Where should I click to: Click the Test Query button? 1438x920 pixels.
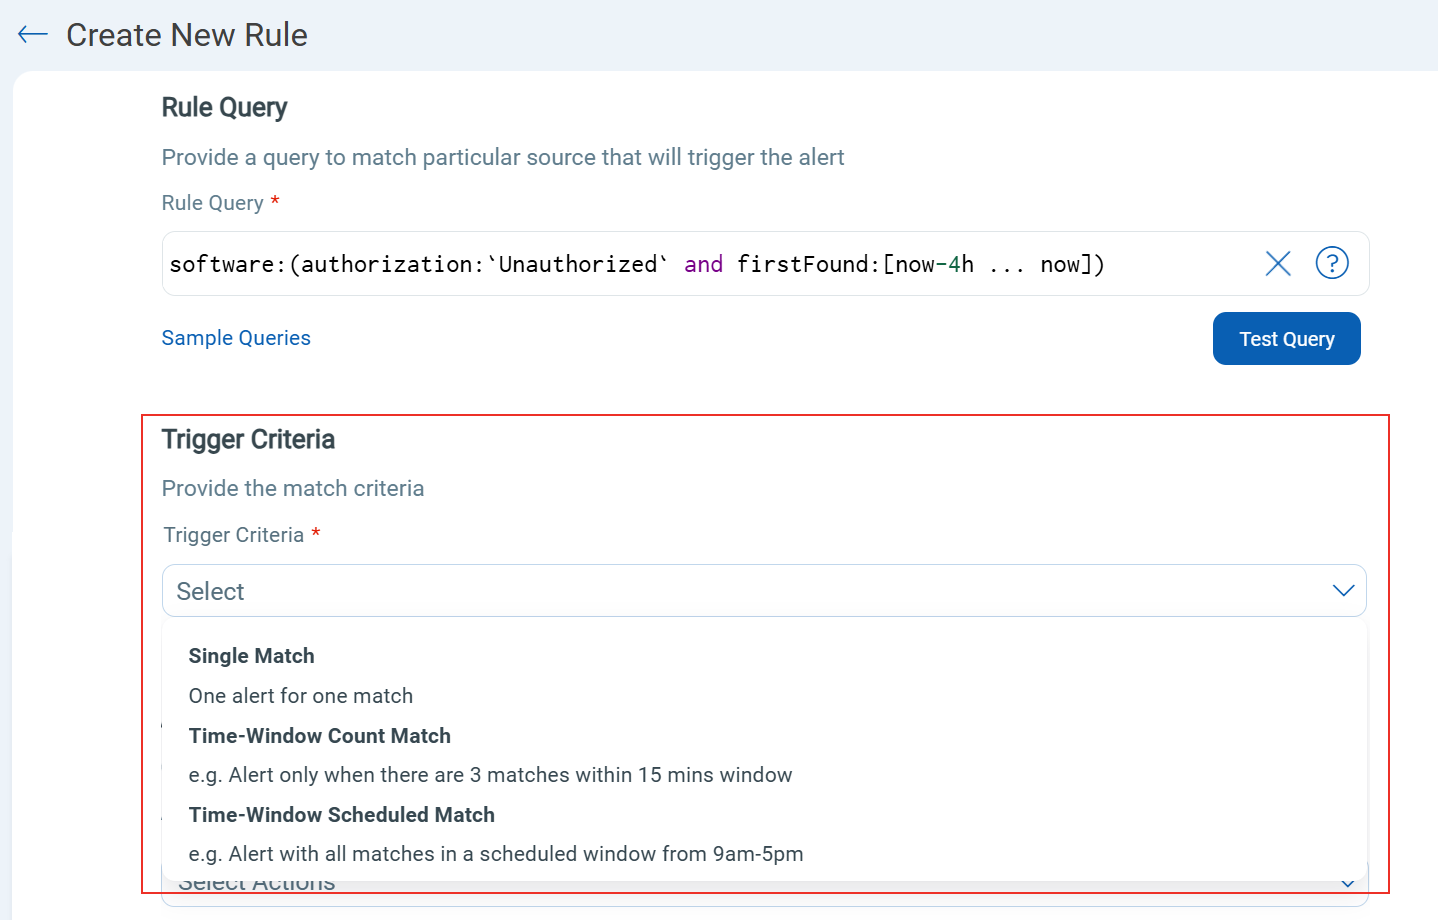coord(1286,339)
